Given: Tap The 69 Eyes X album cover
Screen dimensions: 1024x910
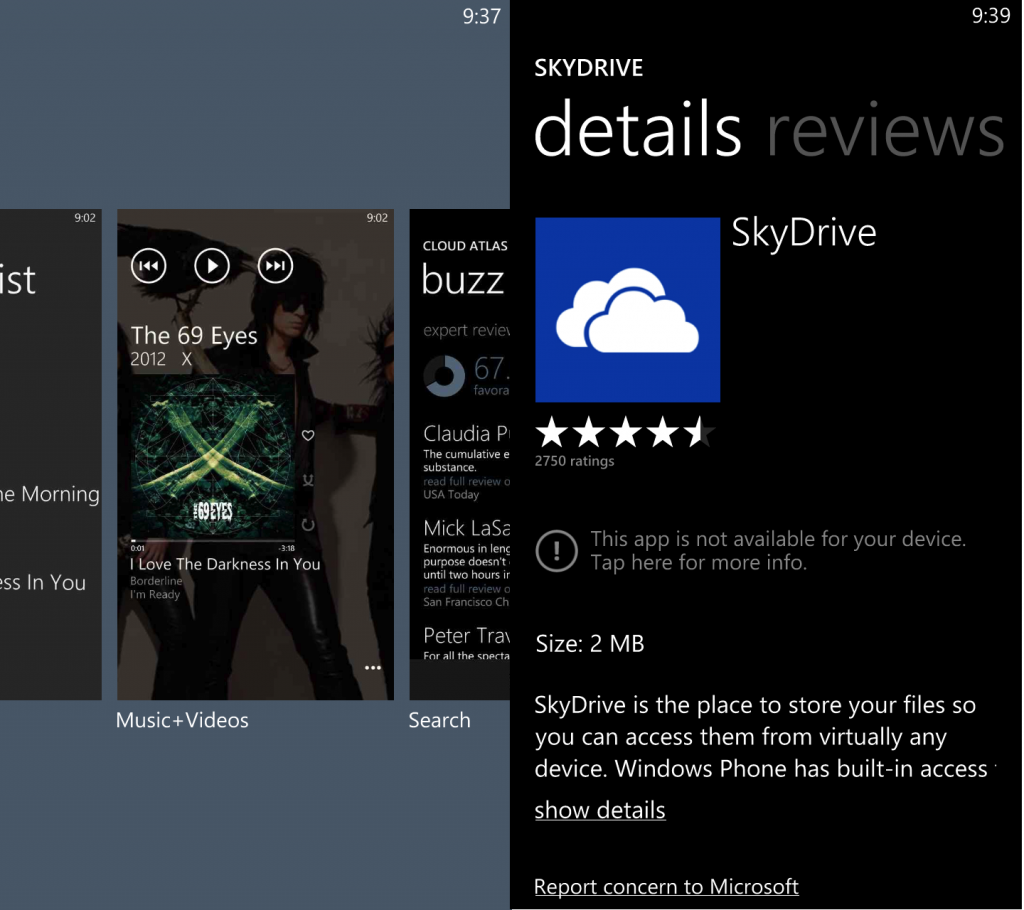Looking at the screenshot, I should (x=212, y=457).
